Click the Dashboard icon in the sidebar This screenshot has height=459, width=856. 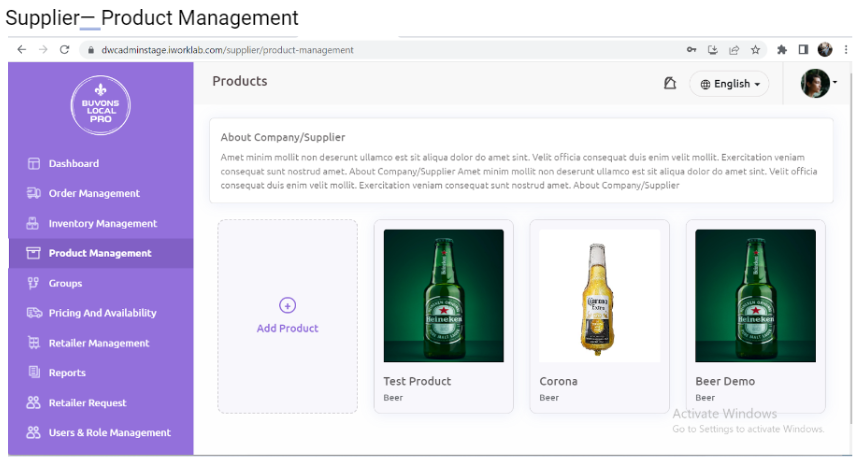[33, 164]
